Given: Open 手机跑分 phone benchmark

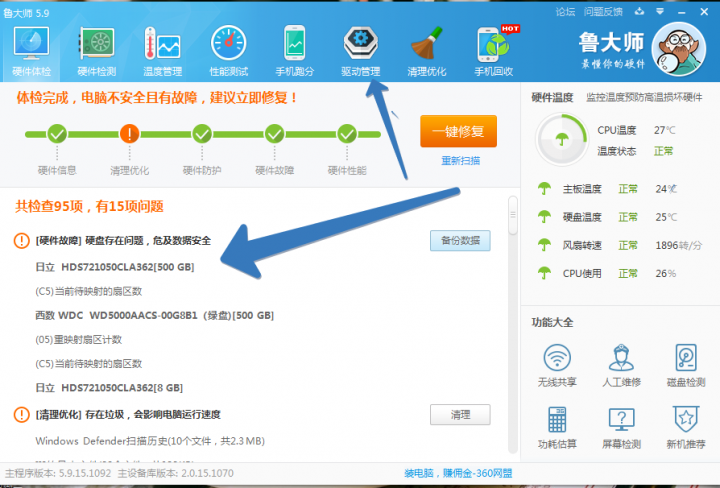Looking at the screenshot, I should (x=294, y=51).
